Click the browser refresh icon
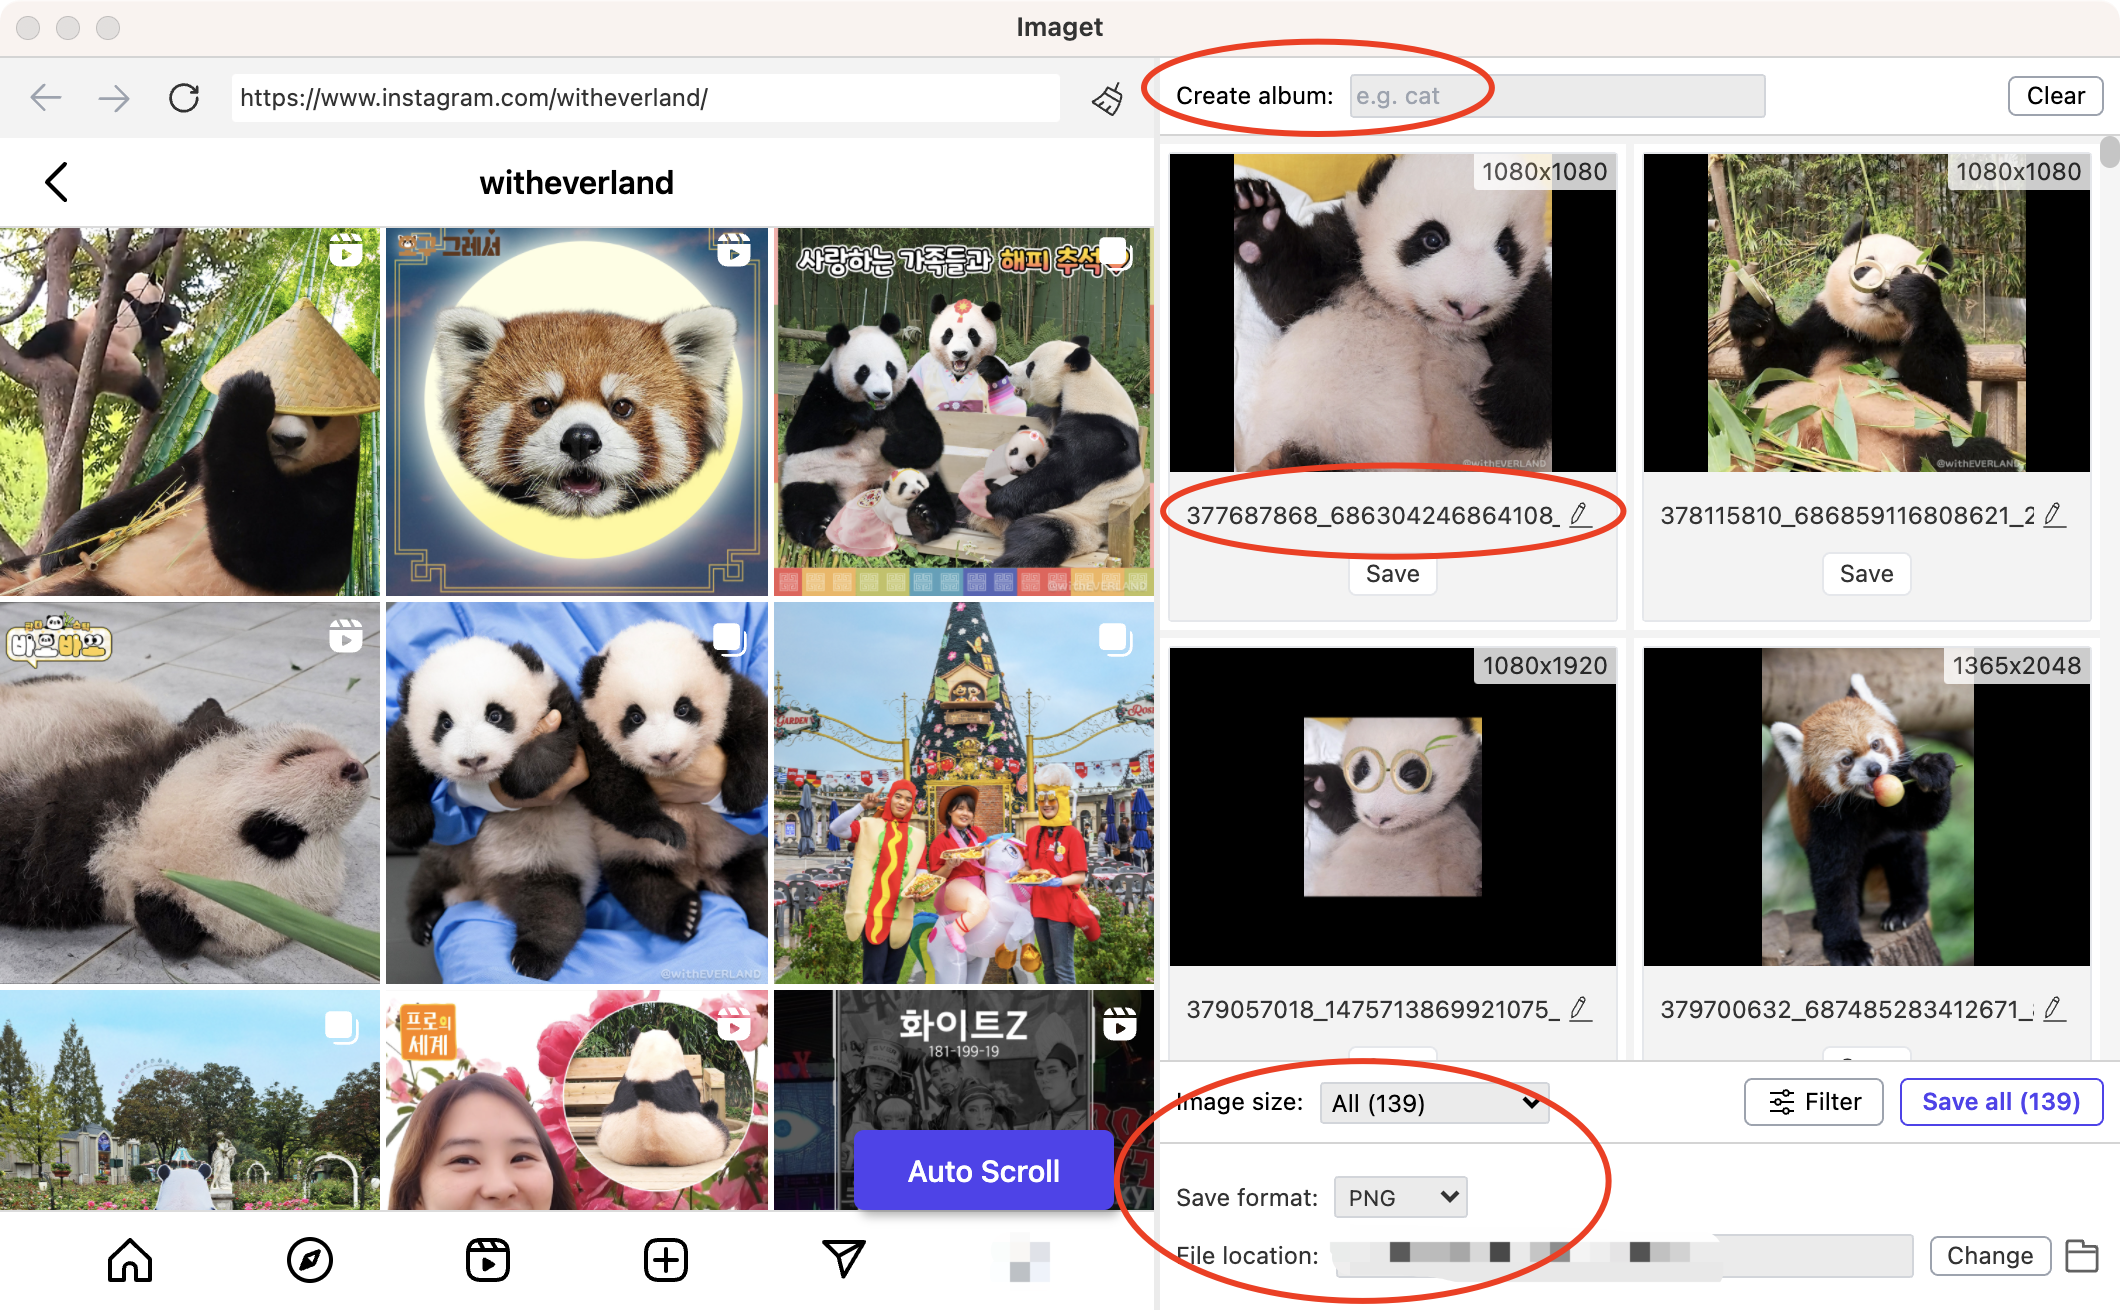Image resolution: width=2120 pixels, height=1310 pixels. 183,97
